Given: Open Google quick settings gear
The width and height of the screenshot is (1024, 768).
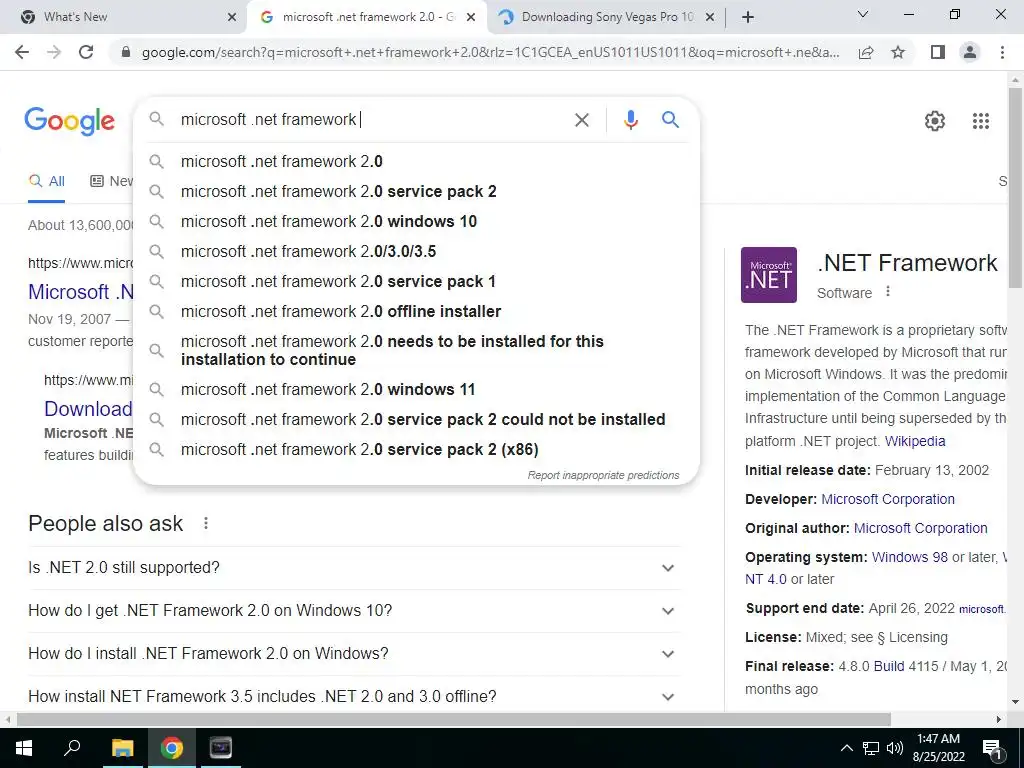Looking at the screenshot, I should coord(935,121).
